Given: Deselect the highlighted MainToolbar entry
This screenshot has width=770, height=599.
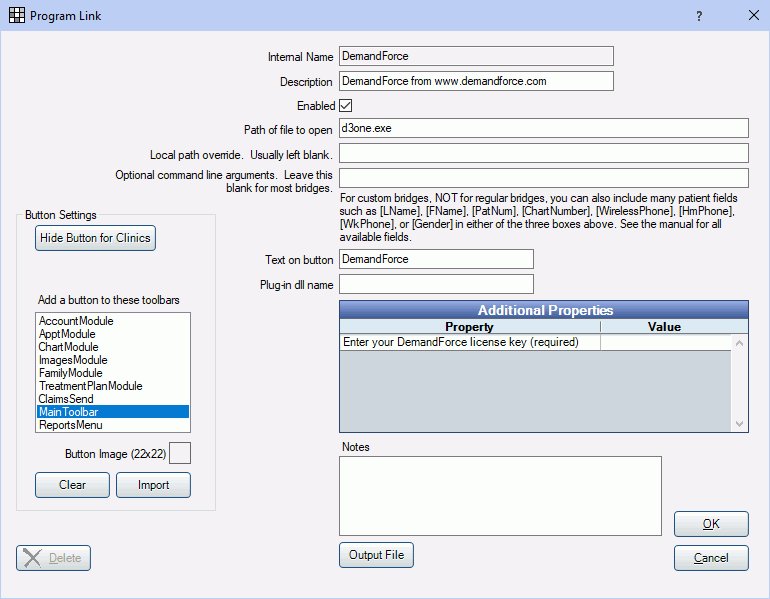Looking at the screenshot, I should tap(112, 411).
